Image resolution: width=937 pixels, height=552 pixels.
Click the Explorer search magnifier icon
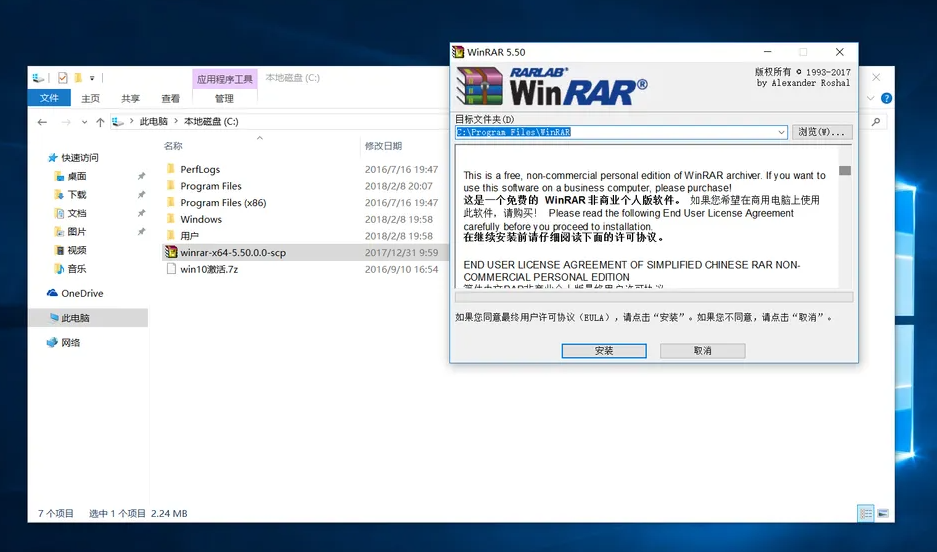[x=876, y=122]
